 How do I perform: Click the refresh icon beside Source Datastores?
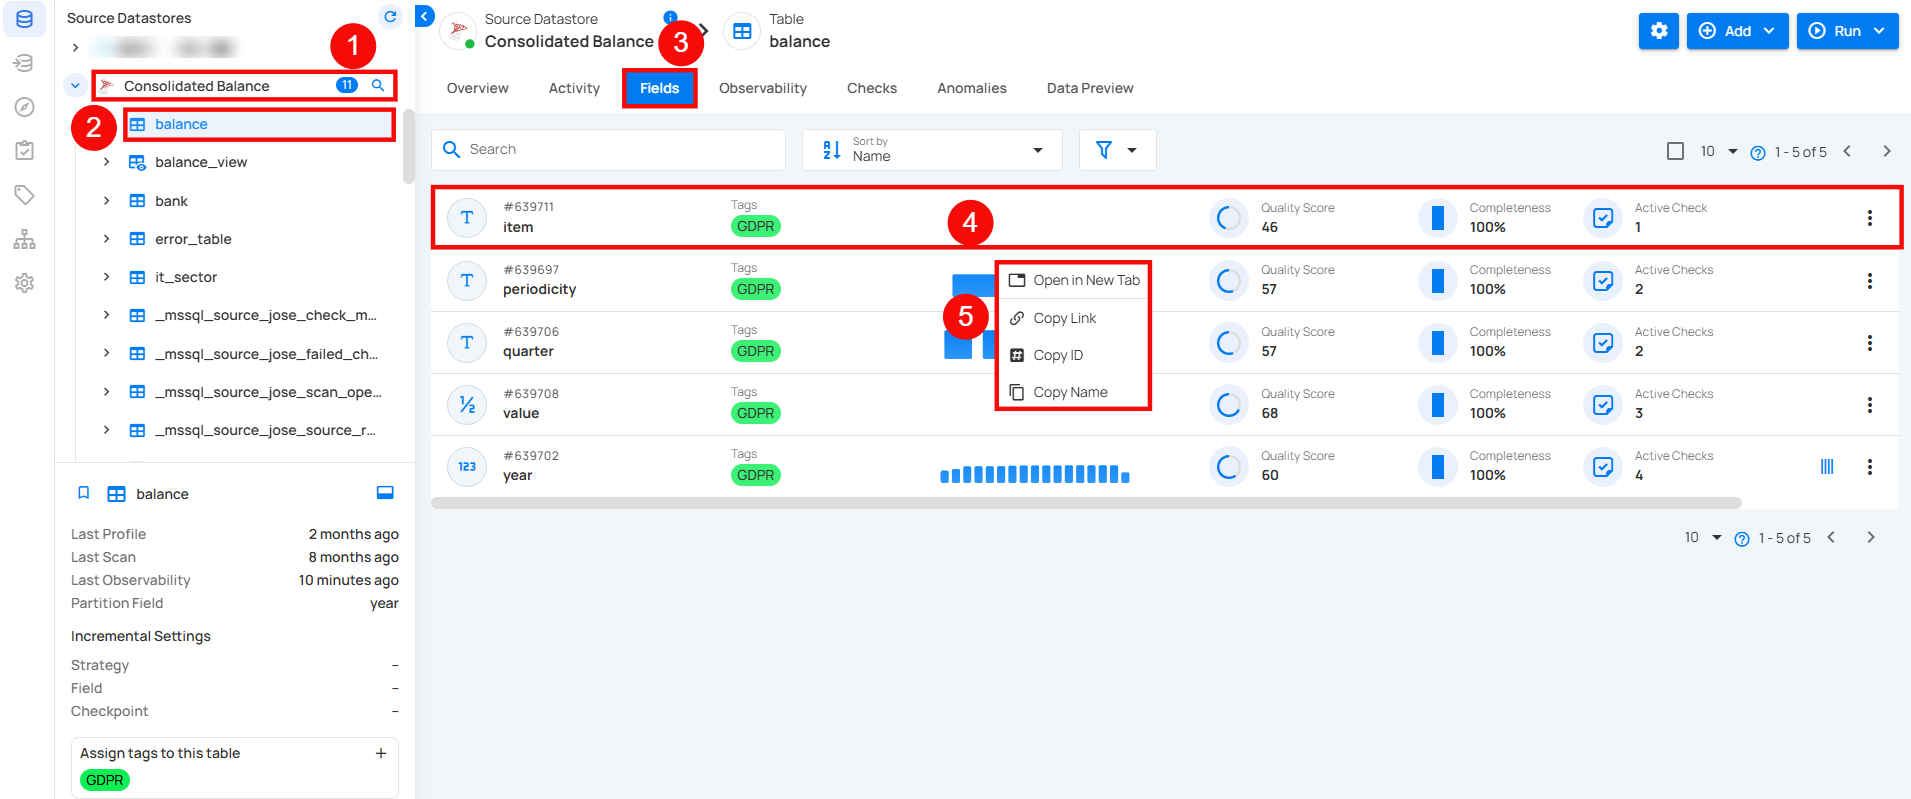(390, 17)
